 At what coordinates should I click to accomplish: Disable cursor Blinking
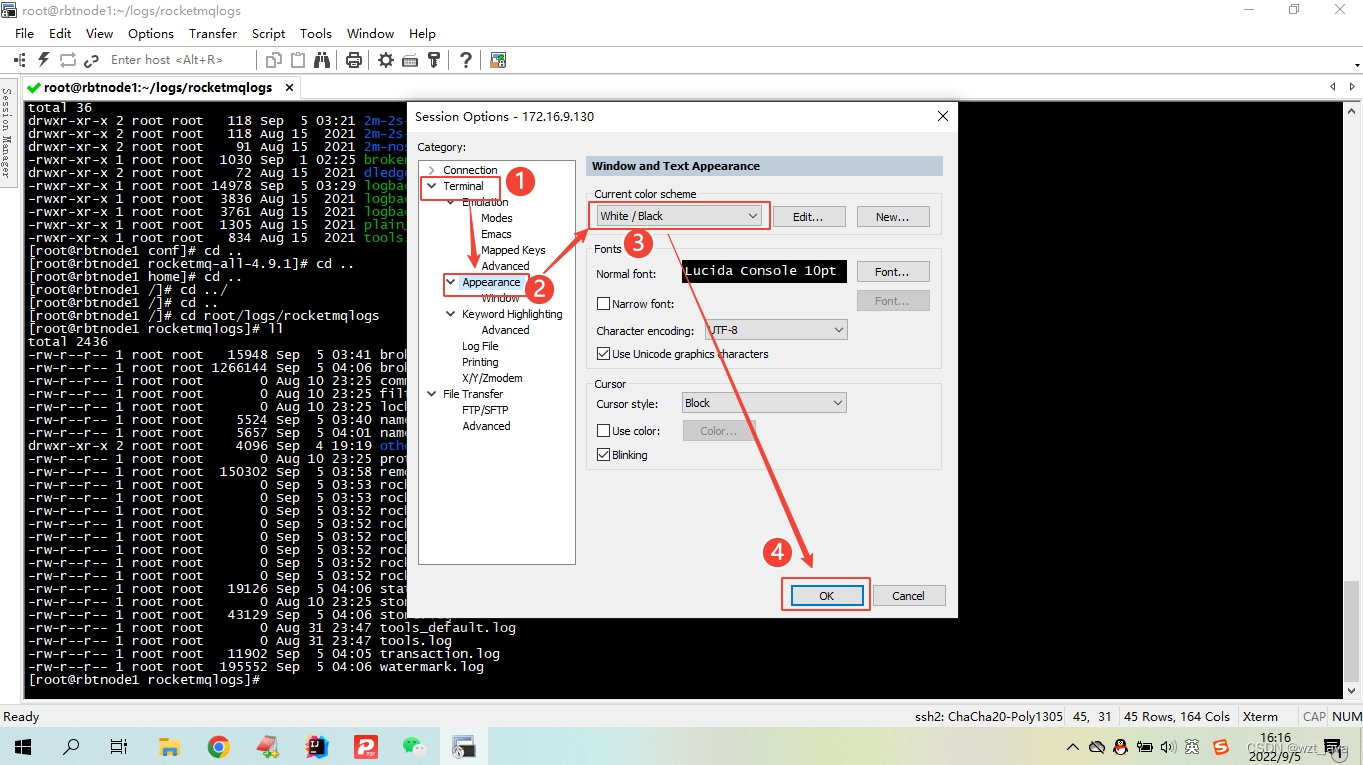(604, 454)
